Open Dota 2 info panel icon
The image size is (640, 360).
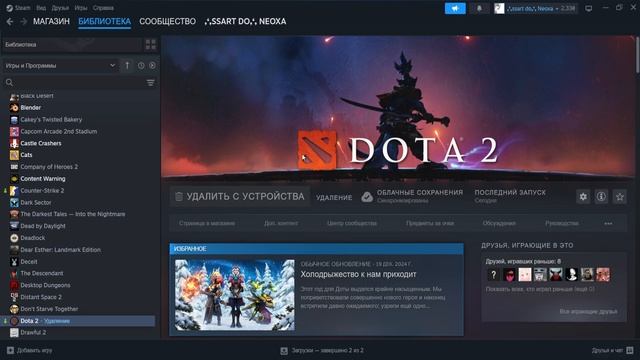(601, 197)
